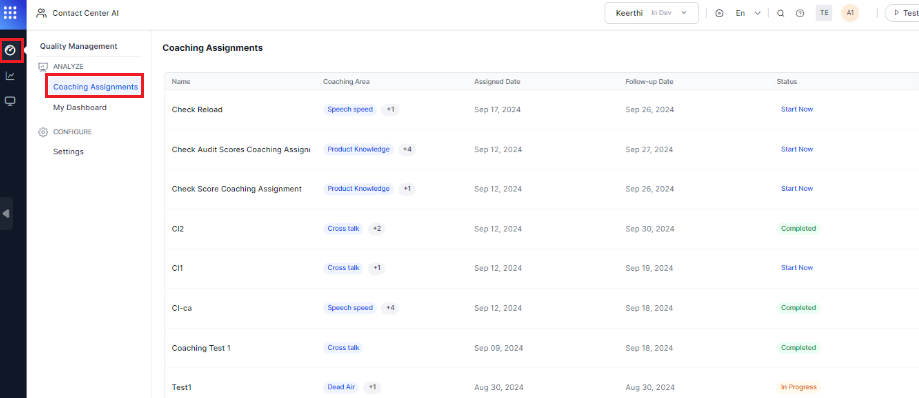Click the search magnifier icon
Viewport: 919px width, 398px height.
[x=780, y=13]
